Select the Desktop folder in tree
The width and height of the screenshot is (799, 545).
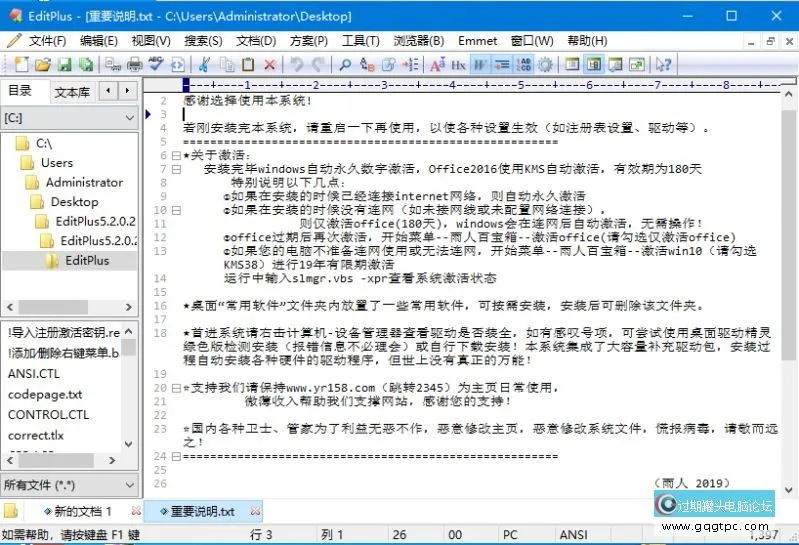74,202
